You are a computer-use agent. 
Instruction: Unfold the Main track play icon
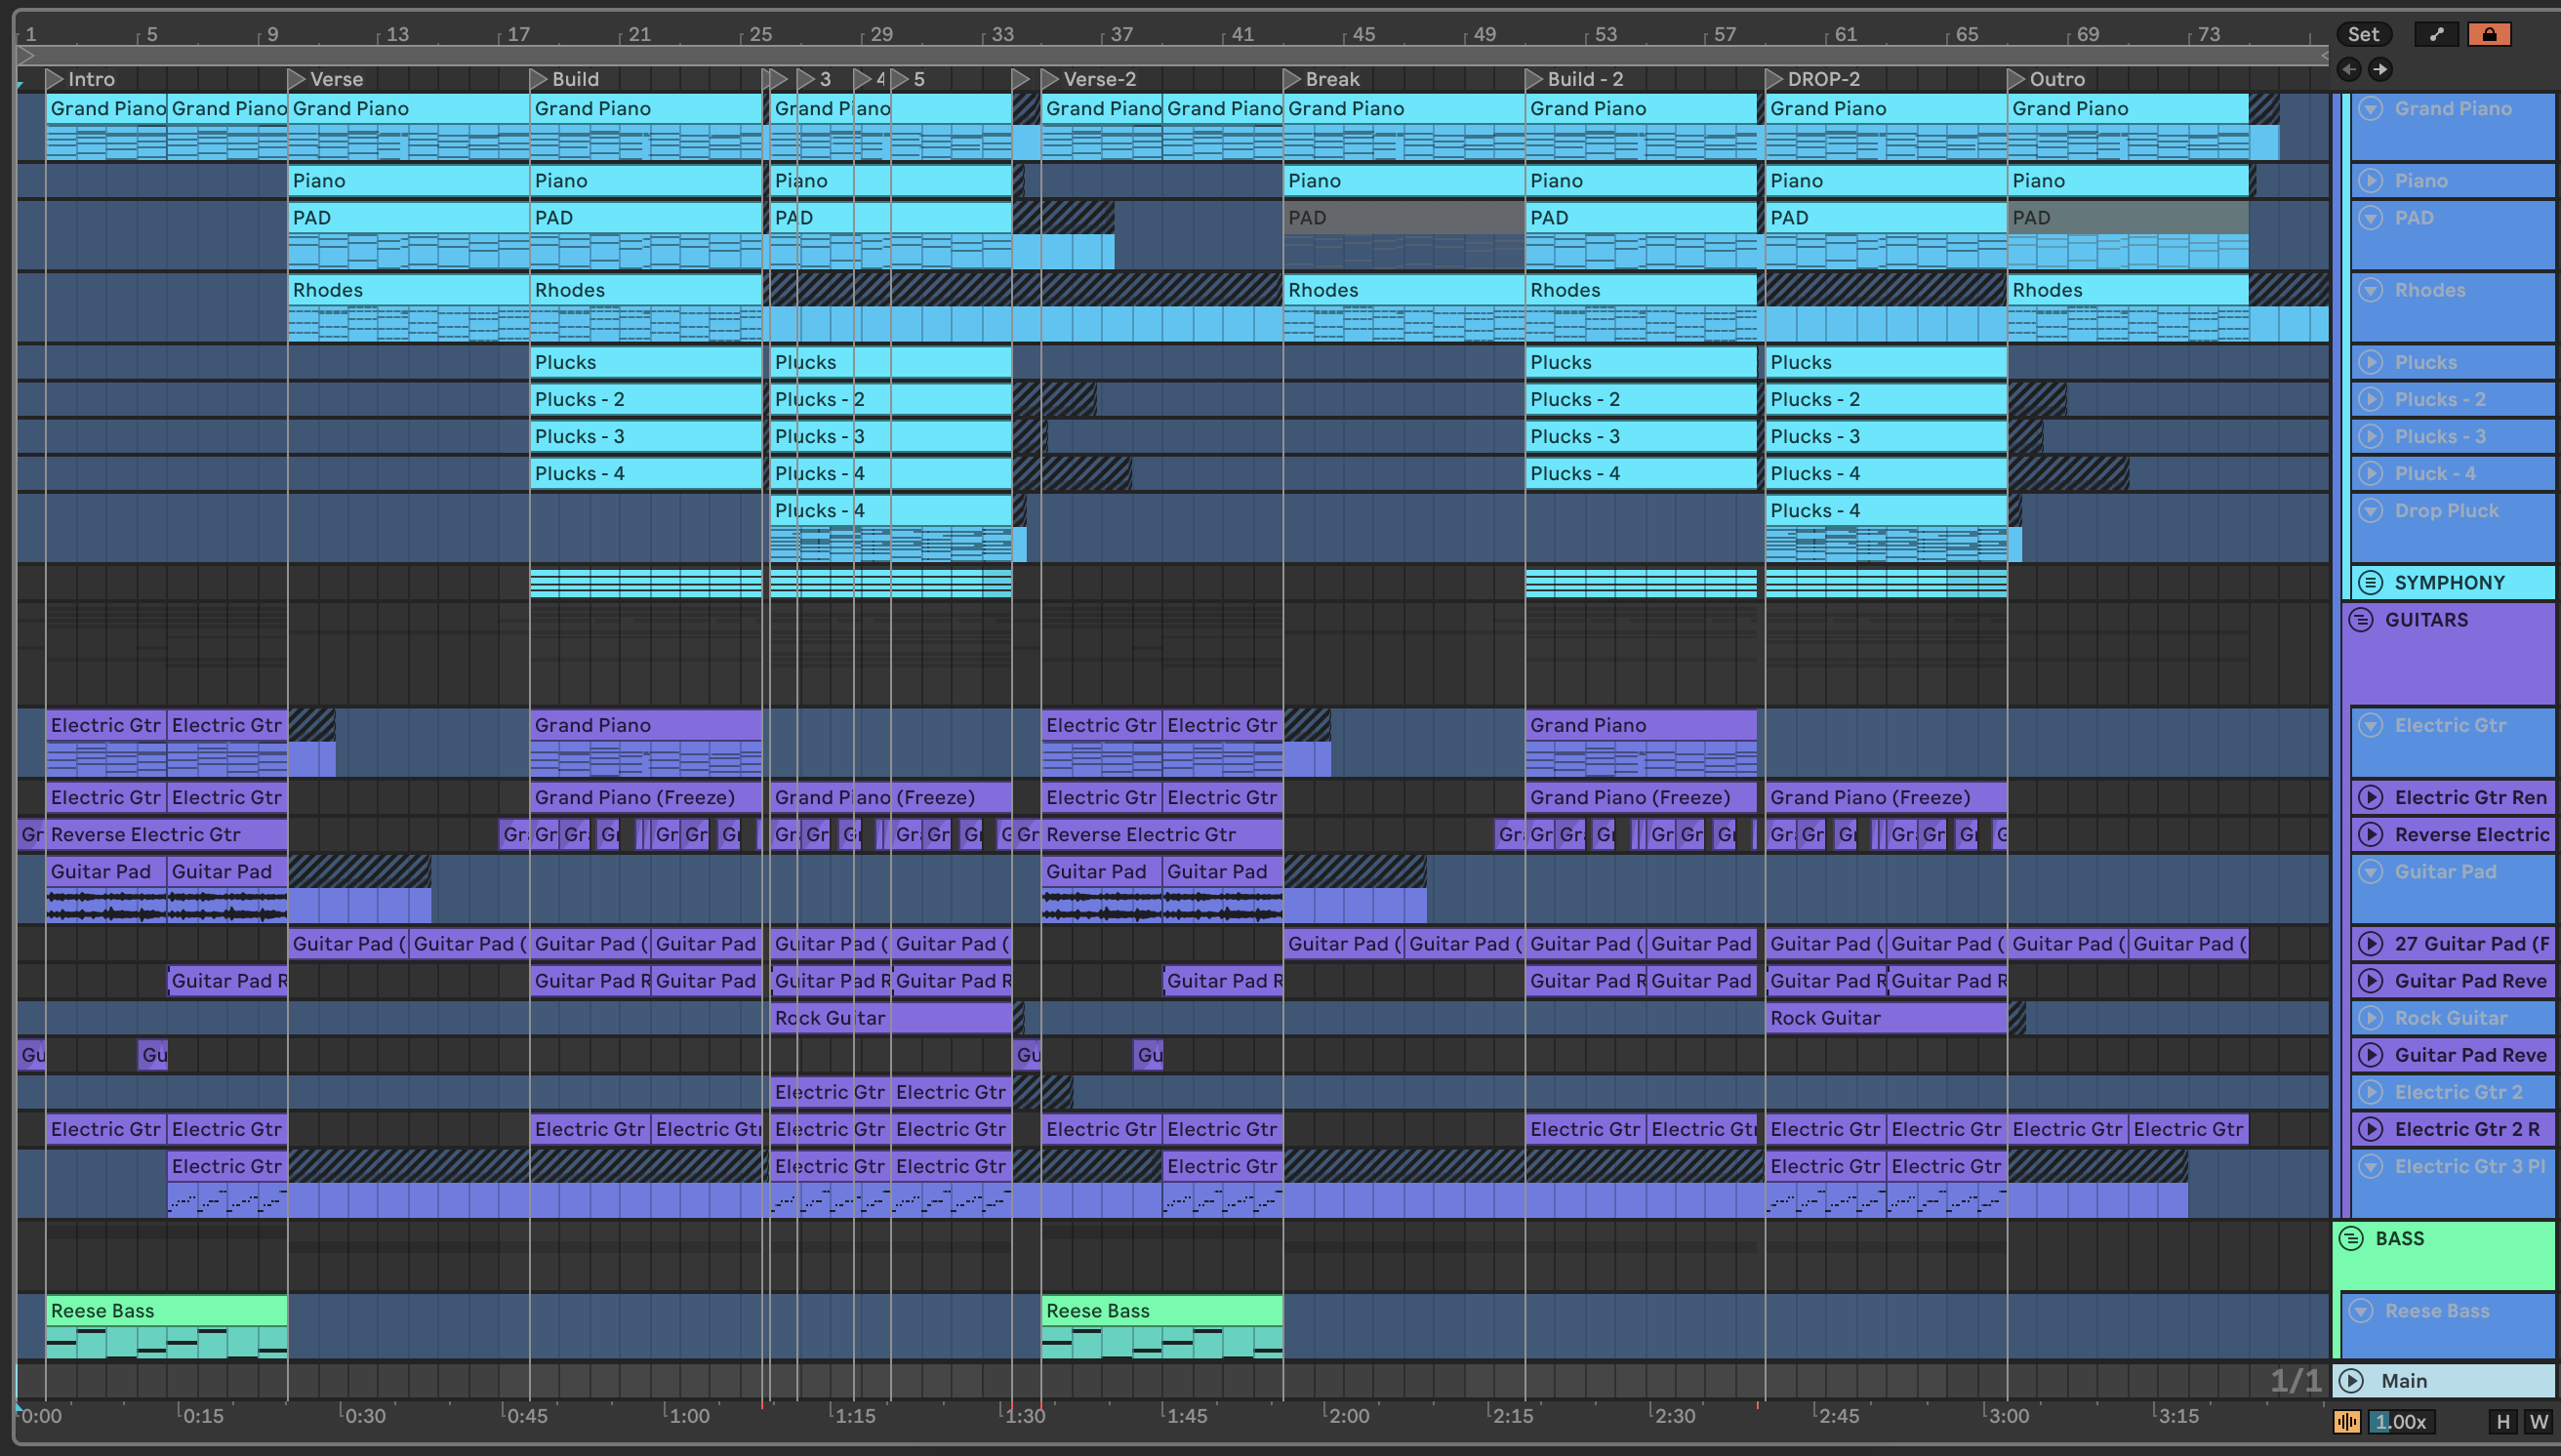(2351, 1380)
